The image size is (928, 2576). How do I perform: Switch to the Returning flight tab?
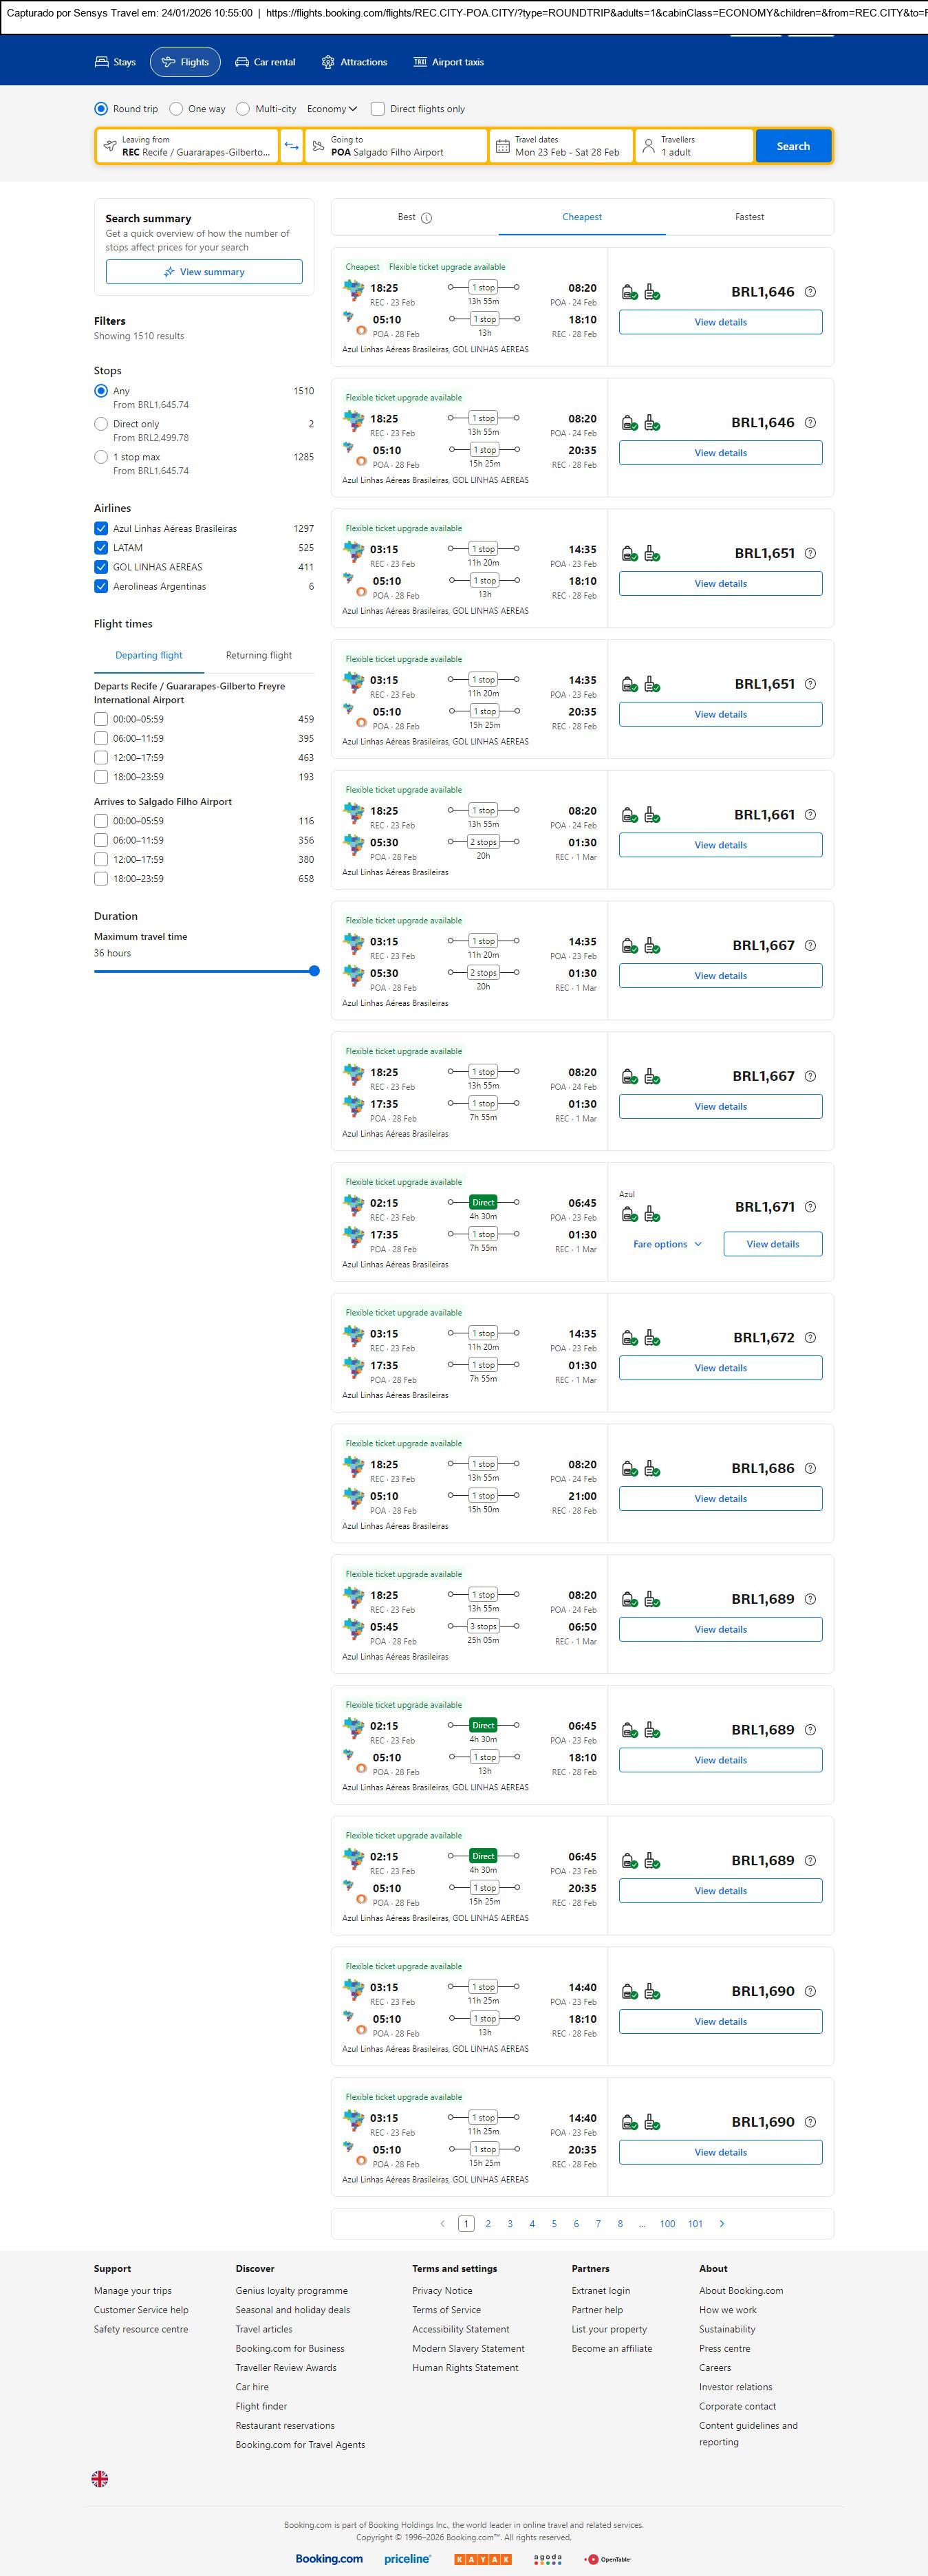click(x=259, y=656)
